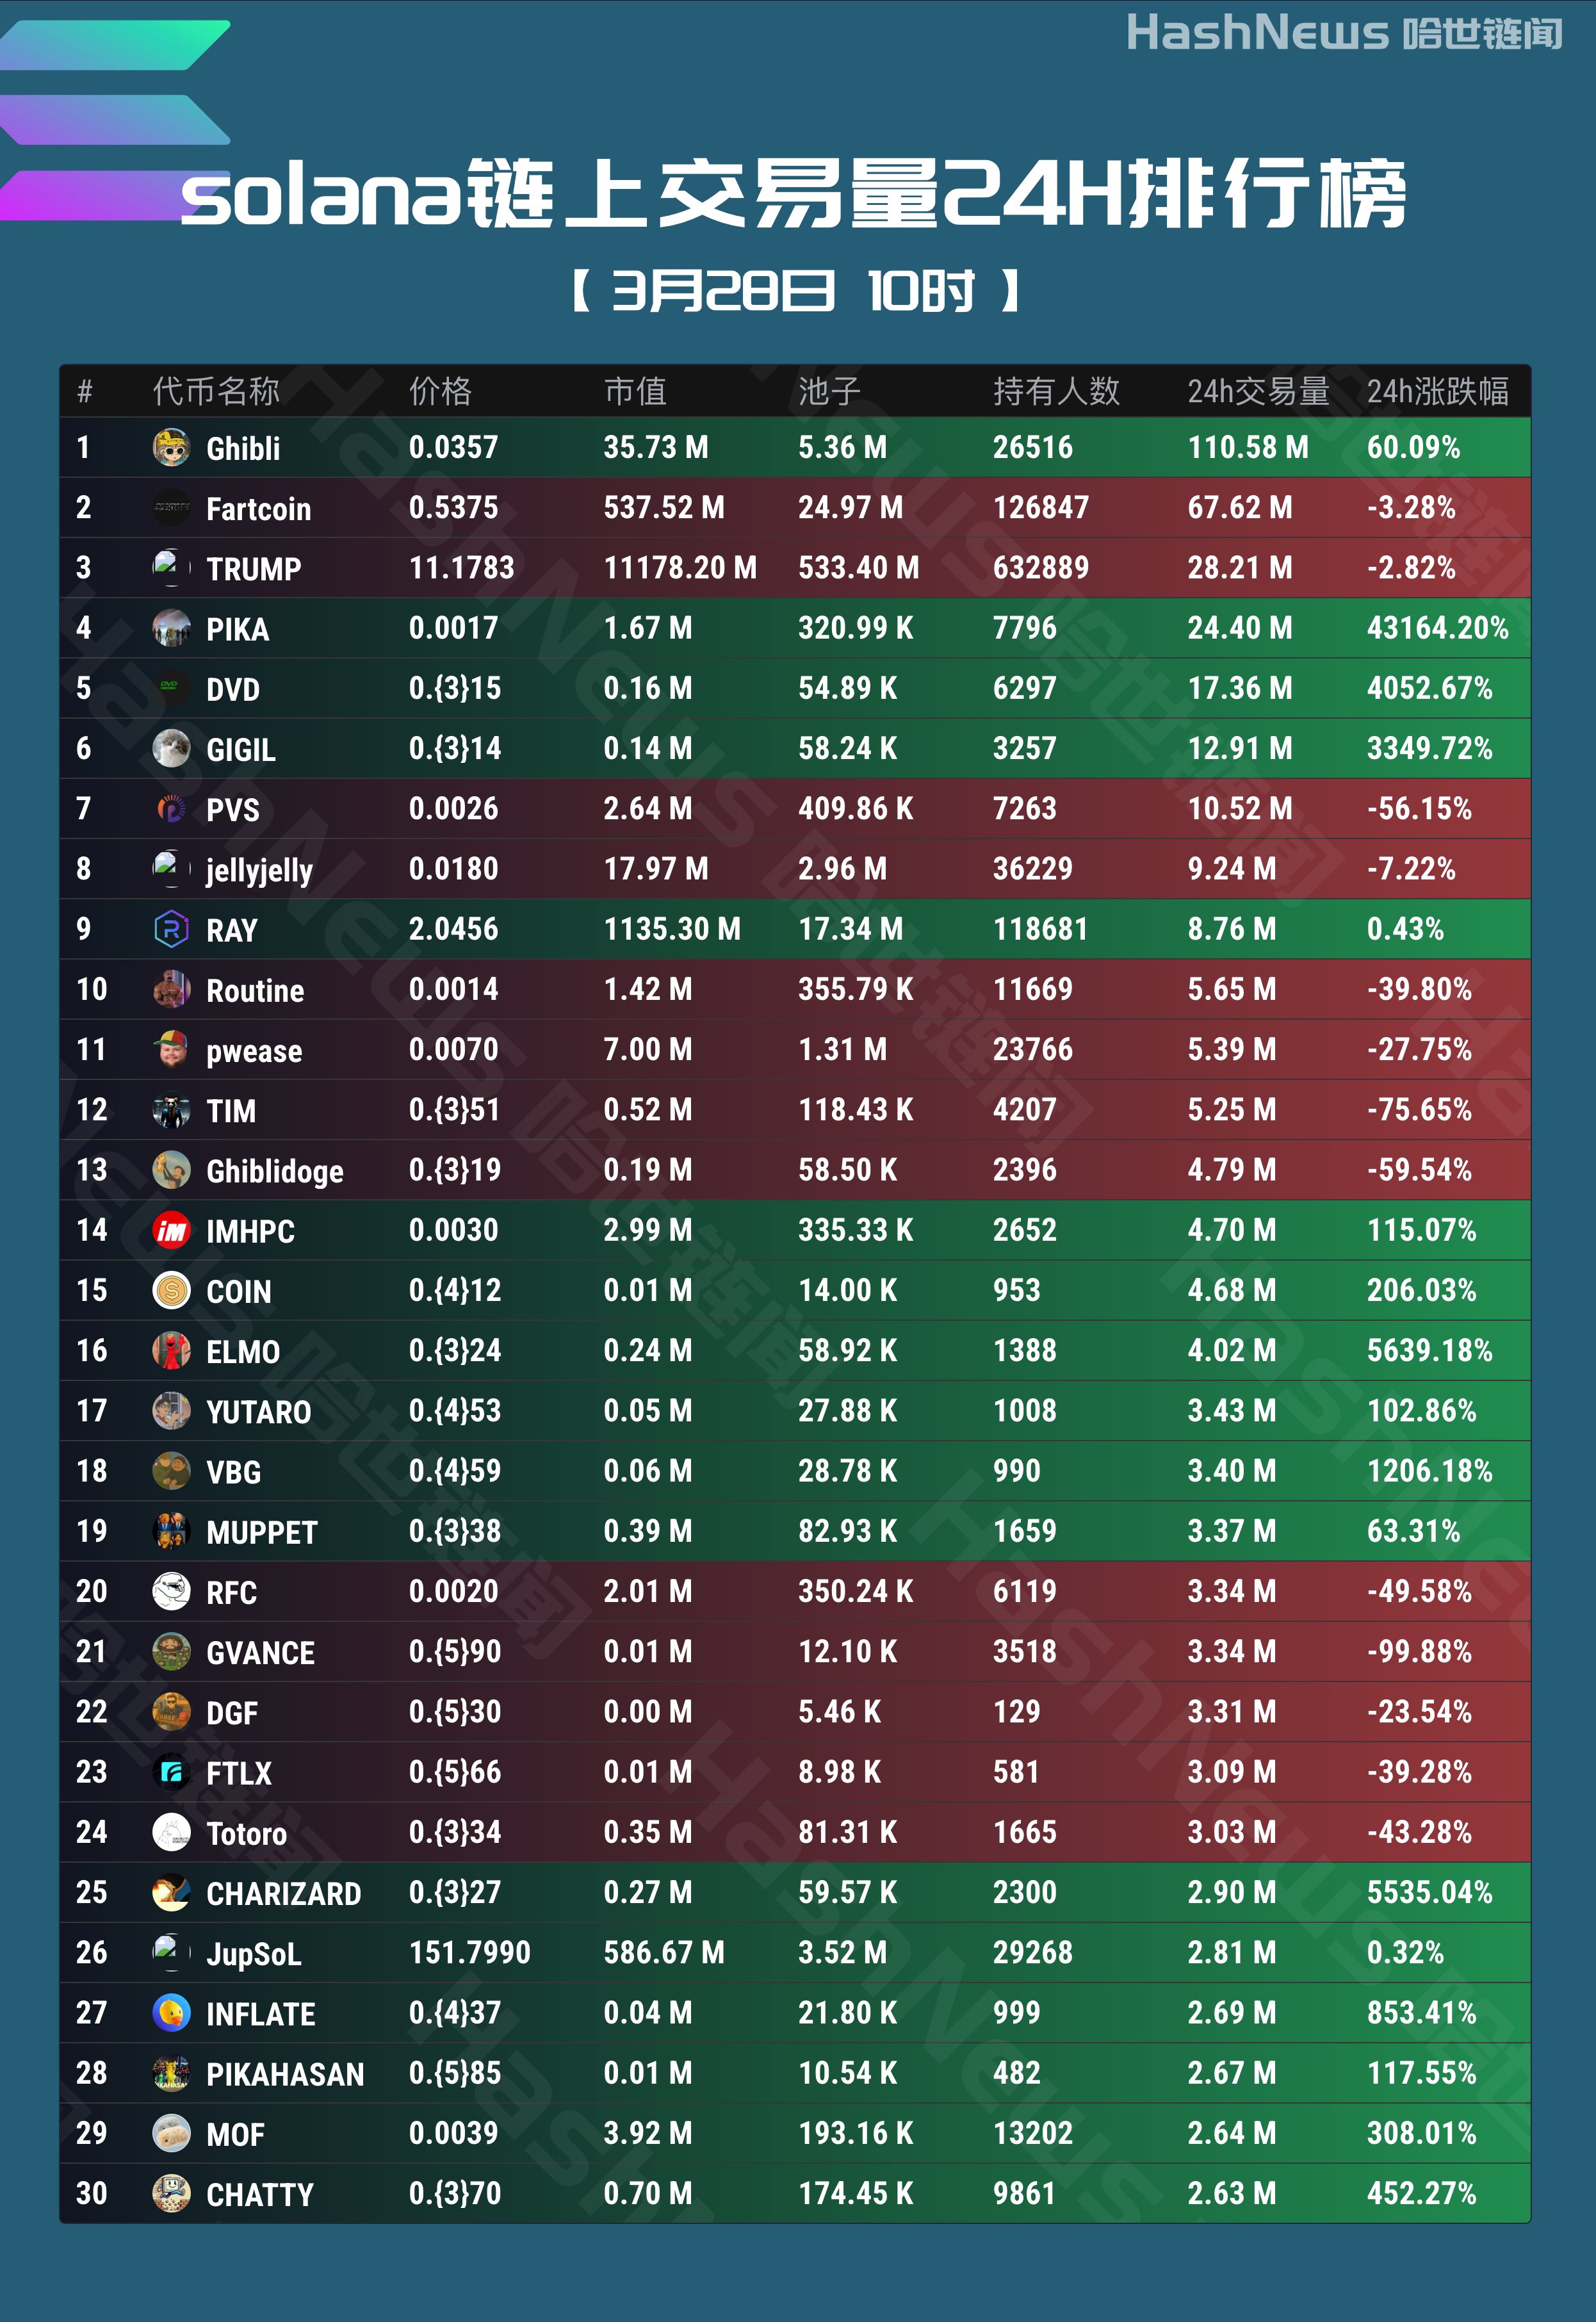
Task: Click DVD change value 4052.67%
Action: pos(1430,688)
